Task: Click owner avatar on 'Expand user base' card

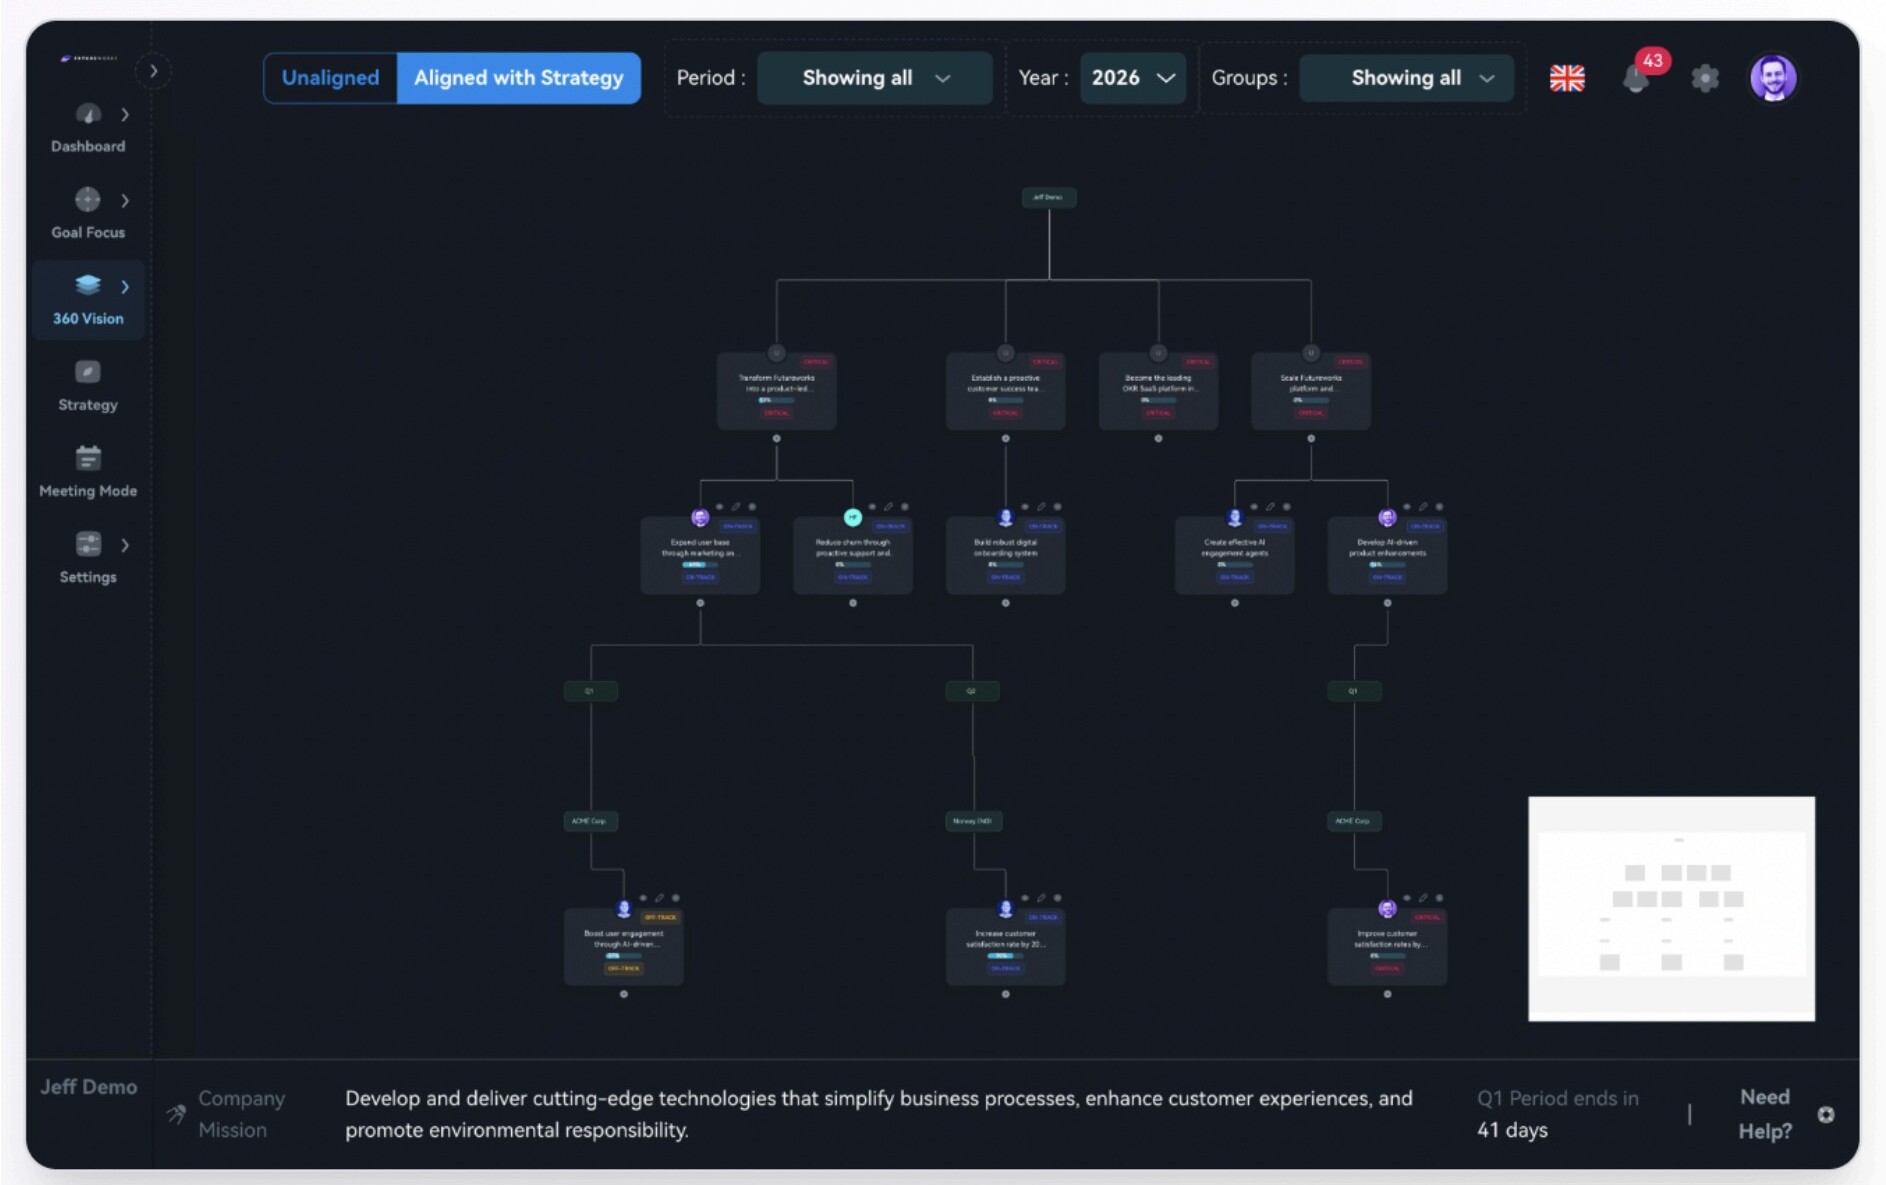Action: (700, 517)
